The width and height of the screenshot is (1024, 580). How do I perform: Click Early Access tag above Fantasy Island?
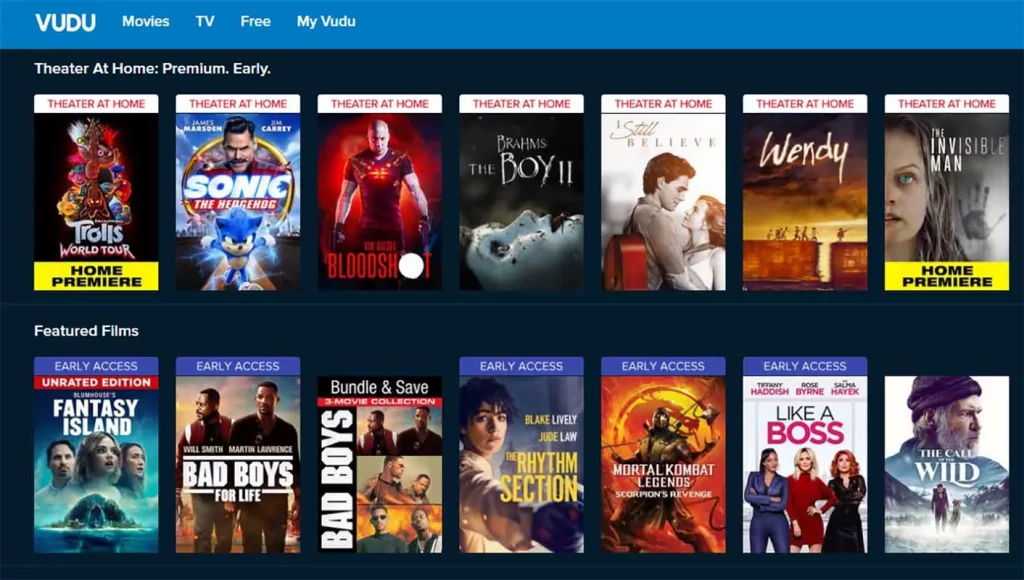[96, 366]
